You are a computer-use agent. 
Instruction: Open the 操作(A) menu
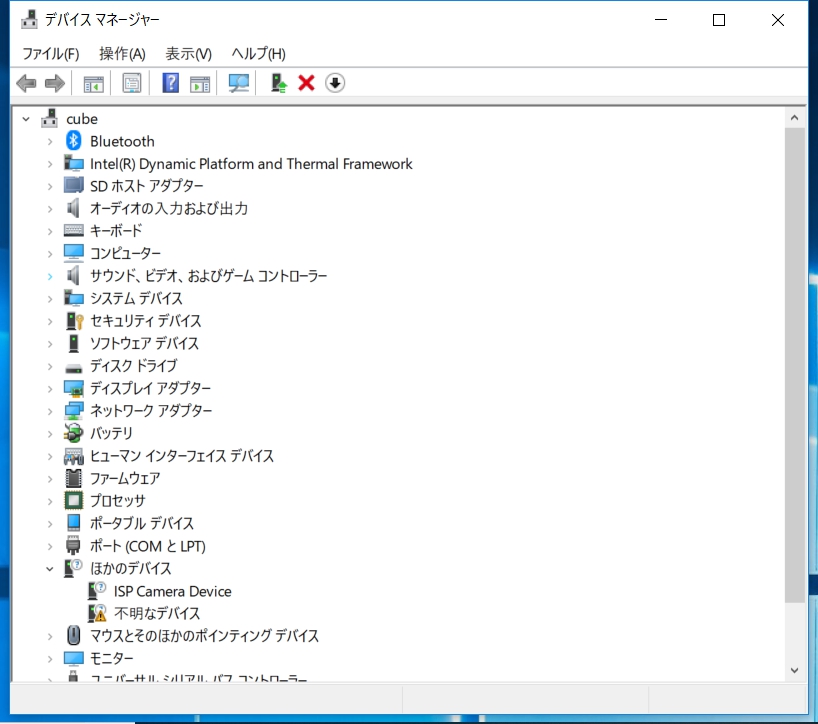(122, 54)
